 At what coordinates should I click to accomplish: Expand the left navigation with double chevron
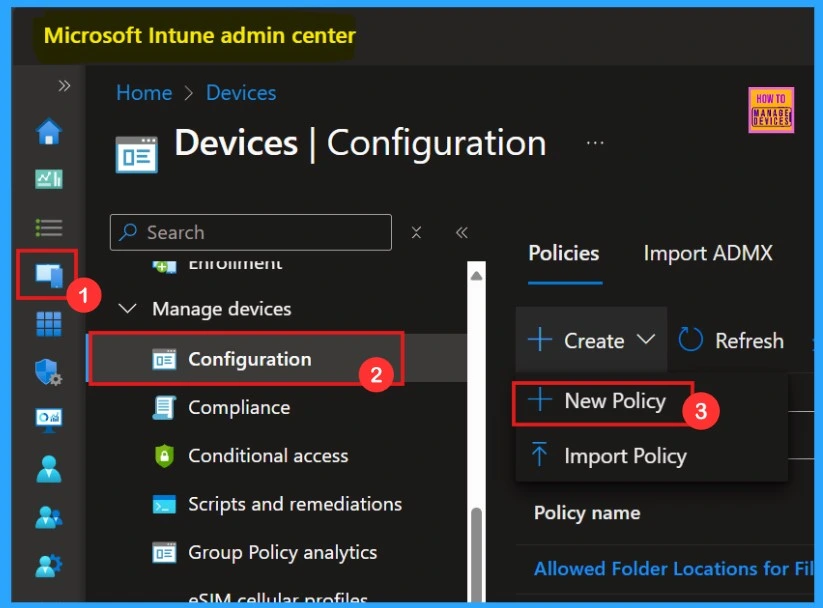coord(64,86)
